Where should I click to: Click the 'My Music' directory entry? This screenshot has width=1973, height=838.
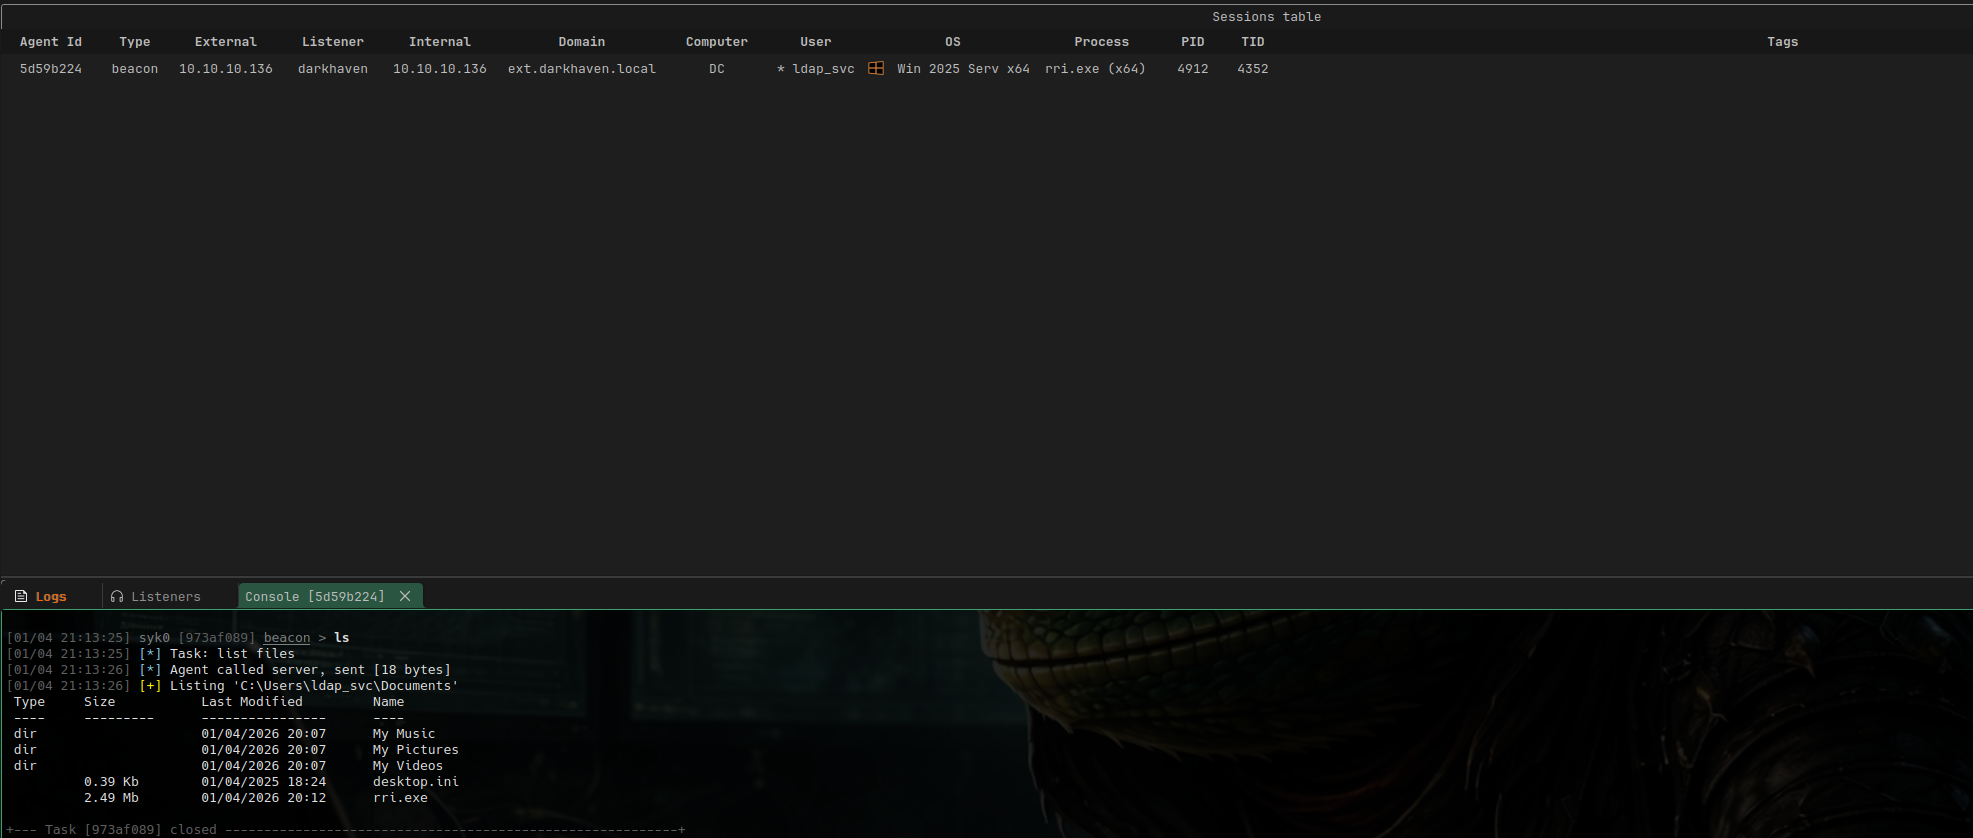coord(404,734)
